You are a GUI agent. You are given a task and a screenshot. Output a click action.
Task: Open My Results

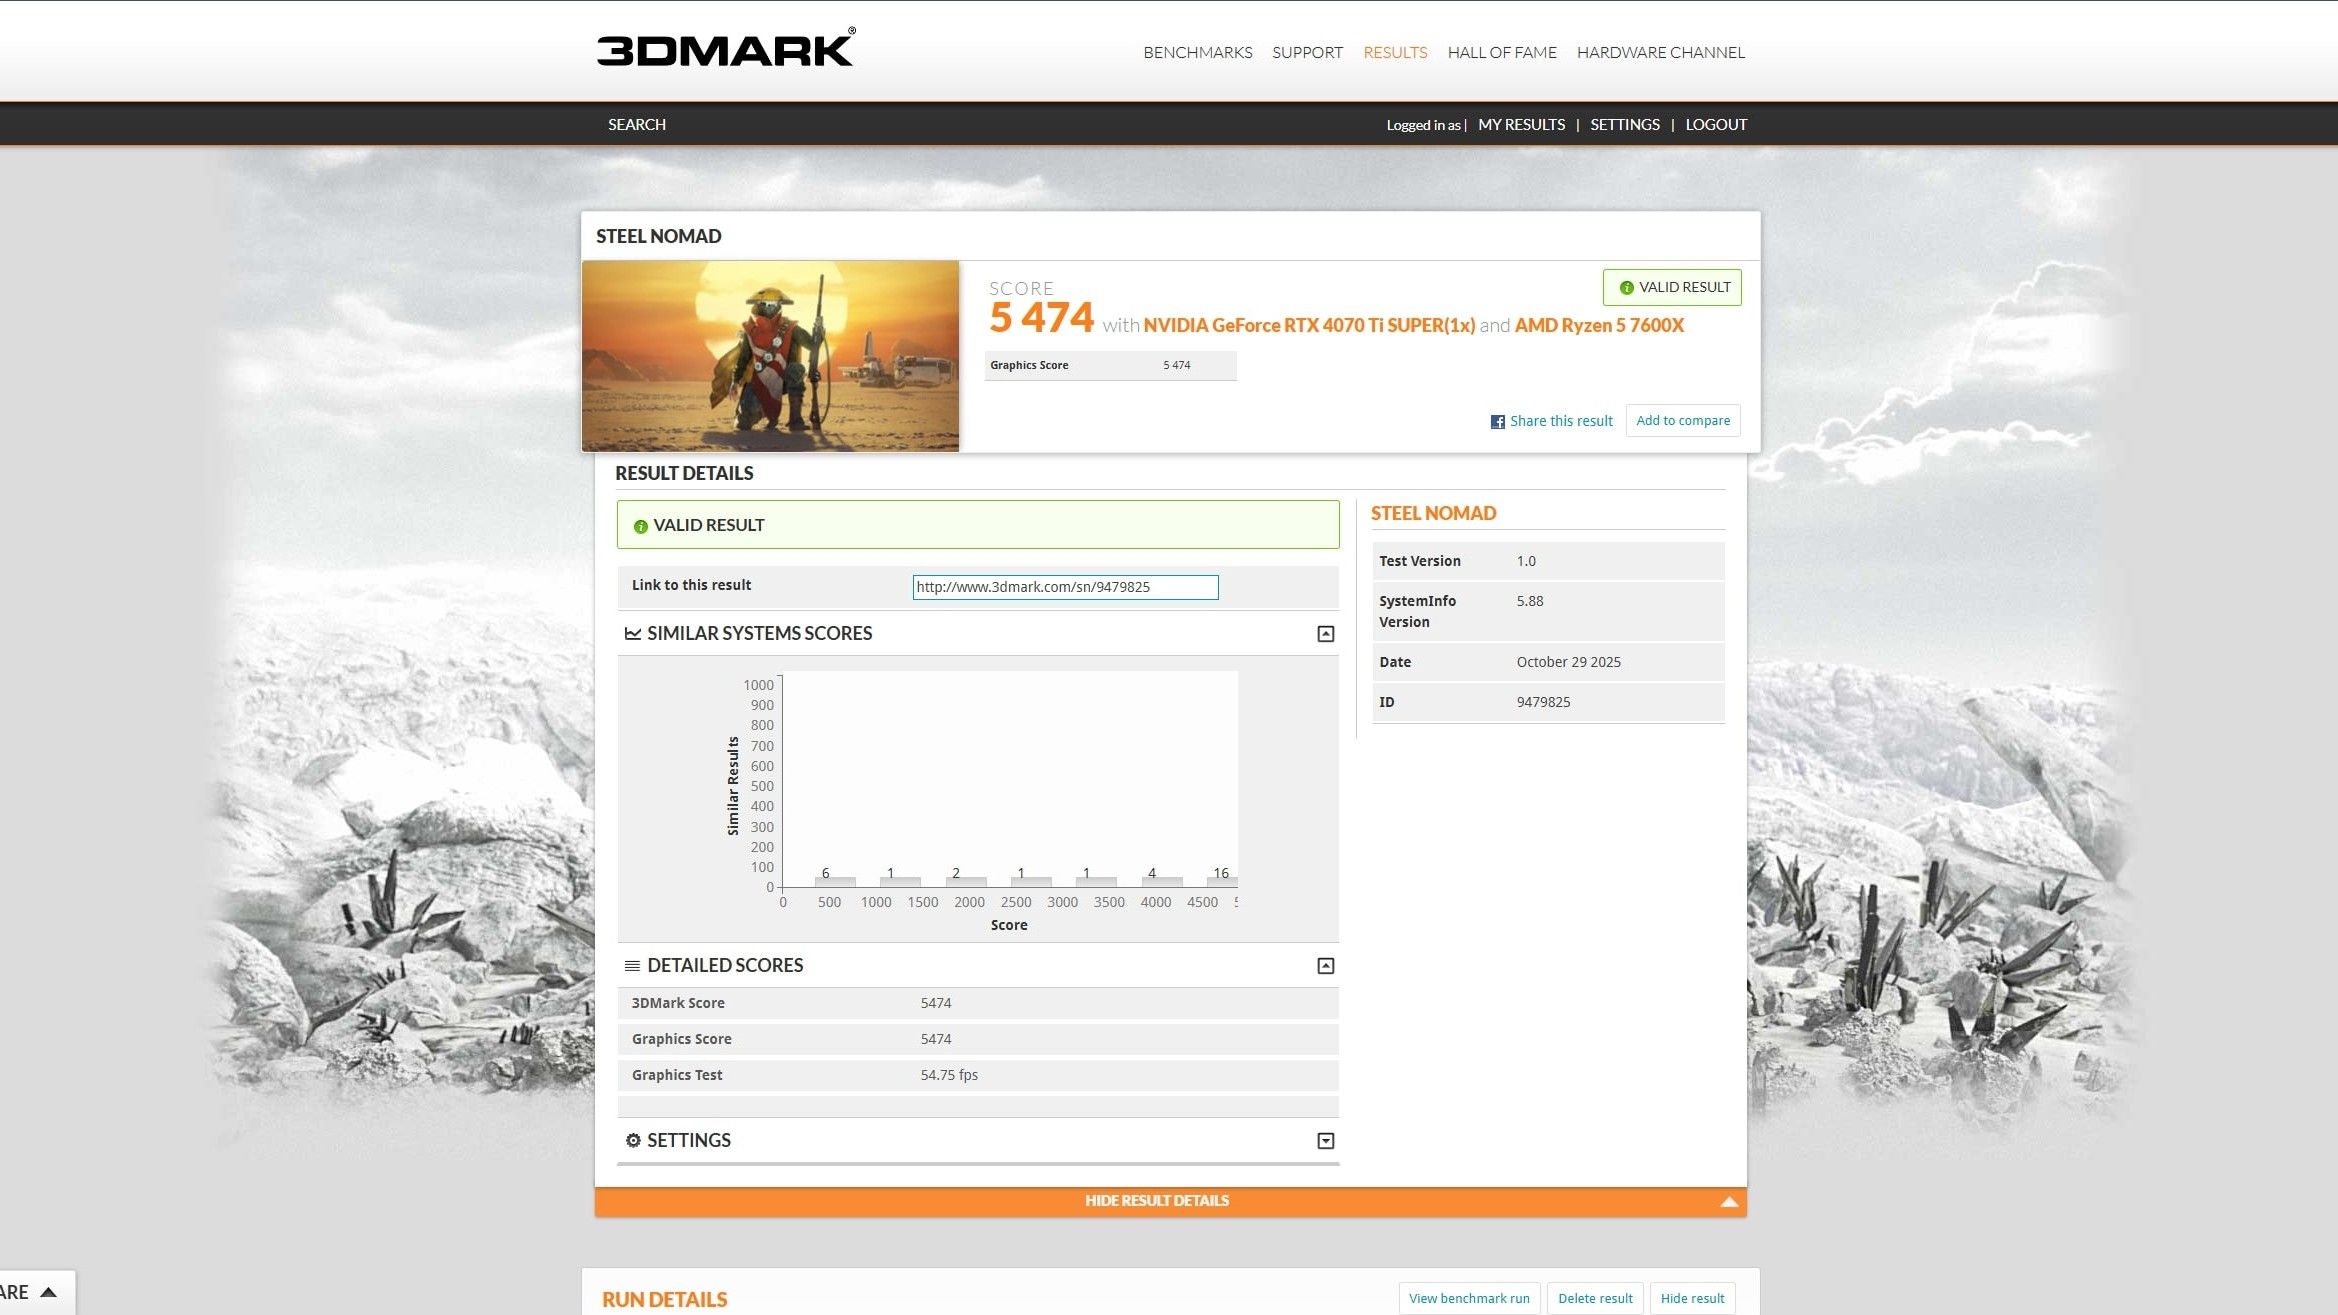[x=1521, y=125]
